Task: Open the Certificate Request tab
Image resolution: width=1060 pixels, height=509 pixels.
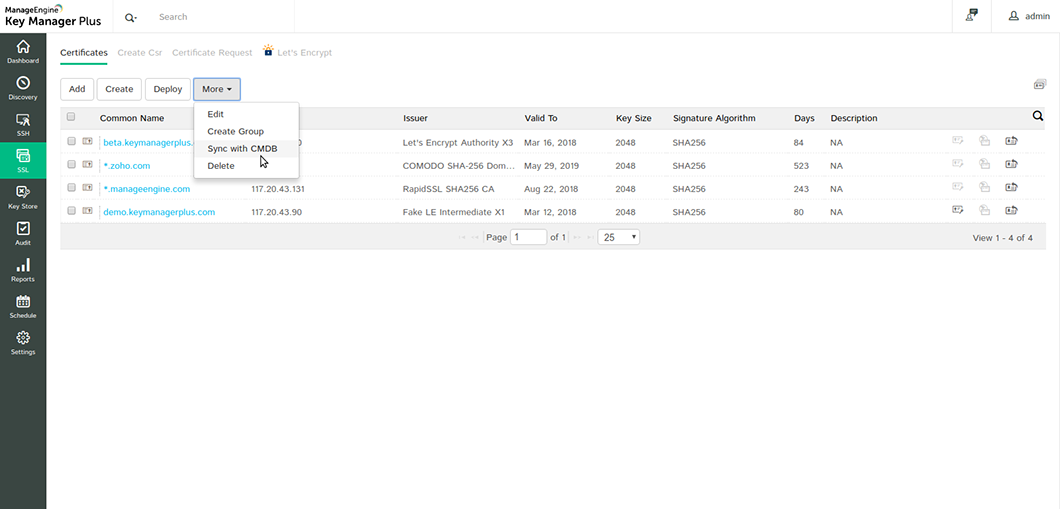Action: click(212, 53)
